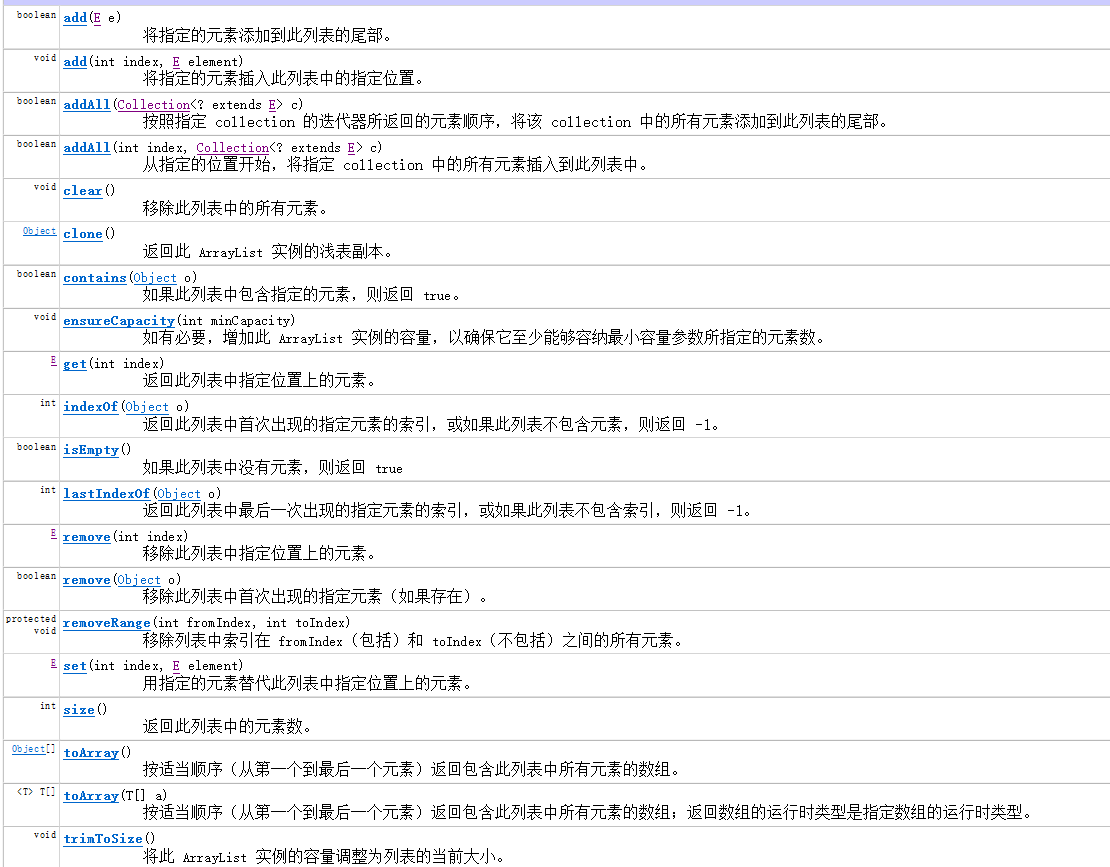Click text '将指定的元素插入此列表中的指定位置。'

[x=283, y=79]
